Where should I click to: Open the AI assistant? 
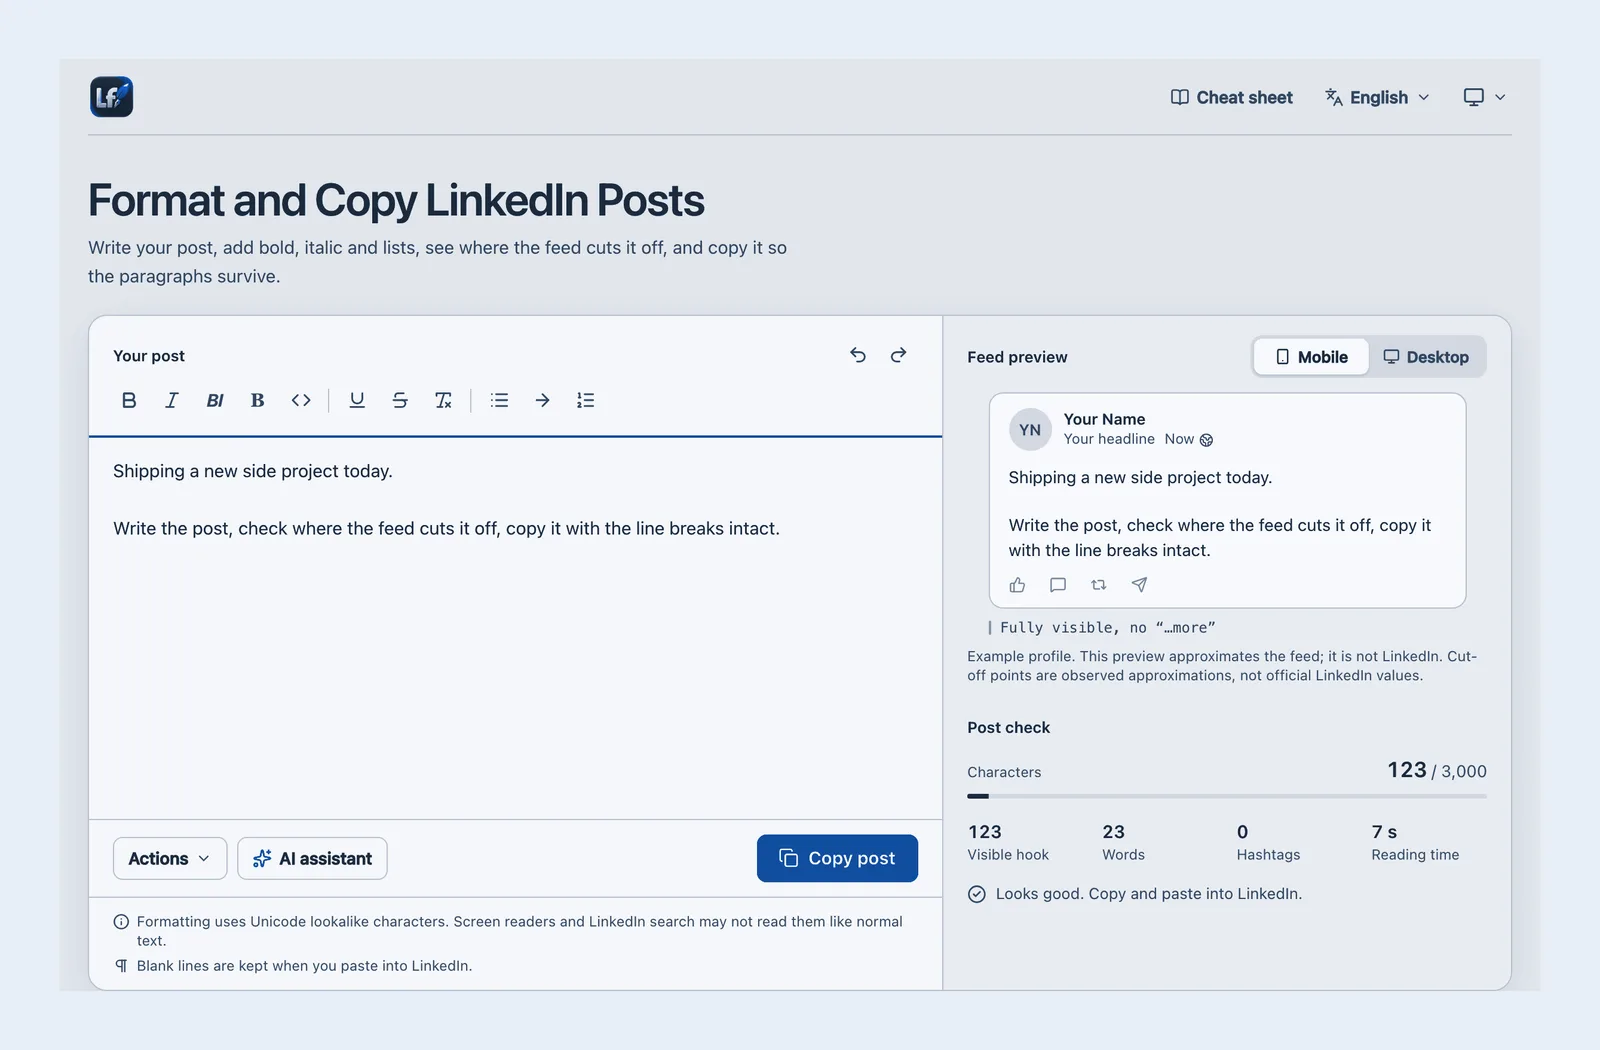pyautogui.click(x=312, y=858)
